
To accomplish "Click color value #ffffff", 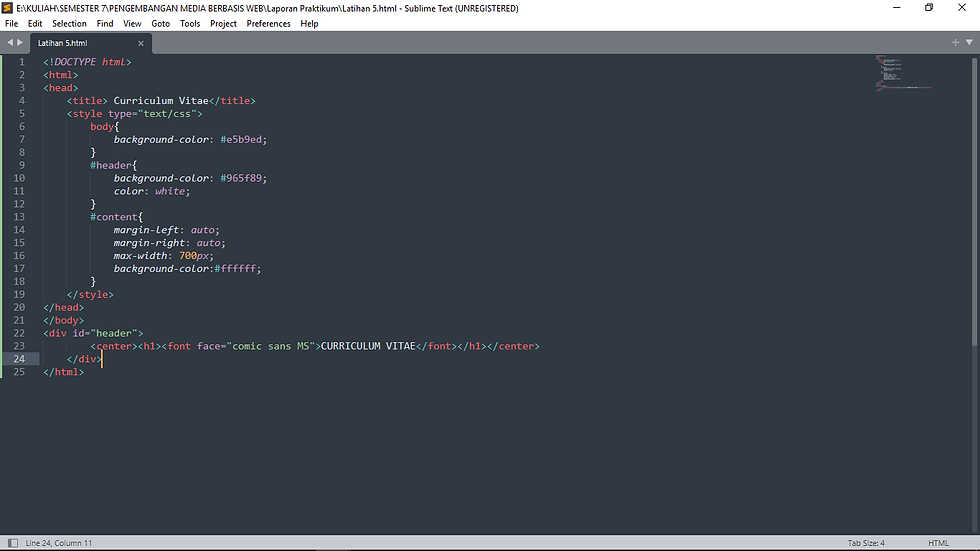I will [x=235, y=269].
